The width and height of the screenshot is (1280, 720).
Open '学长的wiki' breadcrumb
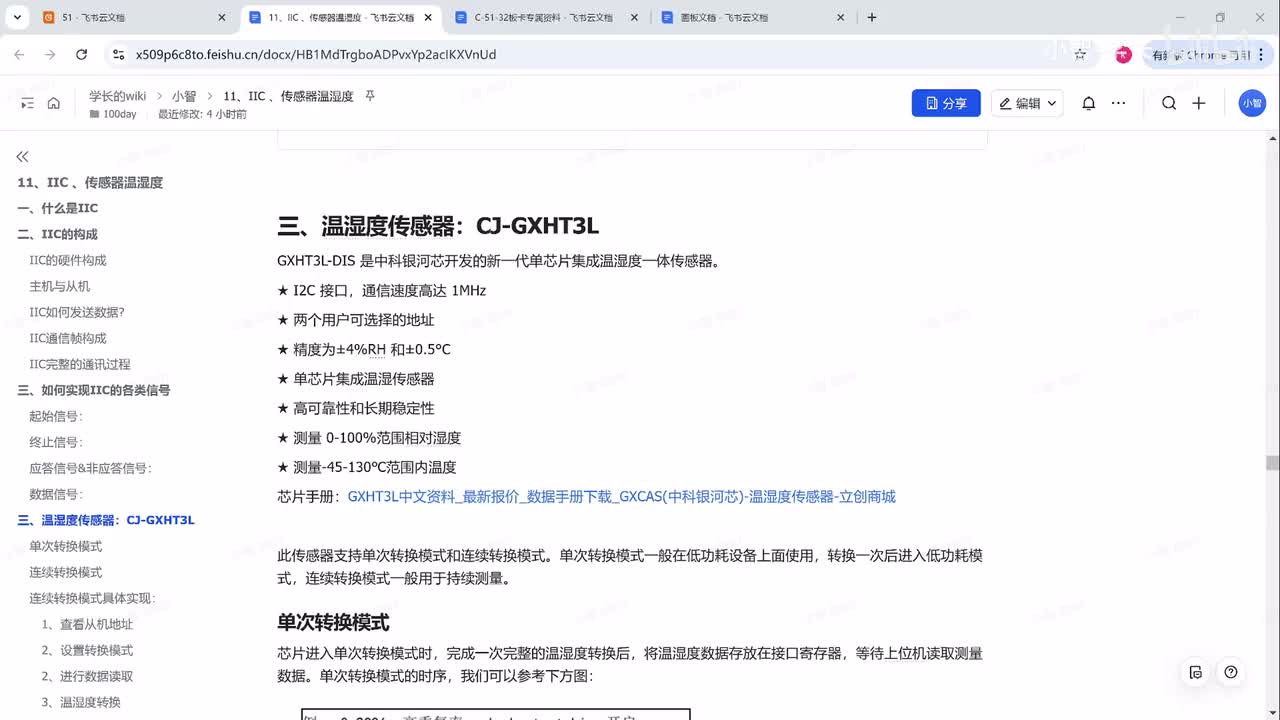pos(117,96)
